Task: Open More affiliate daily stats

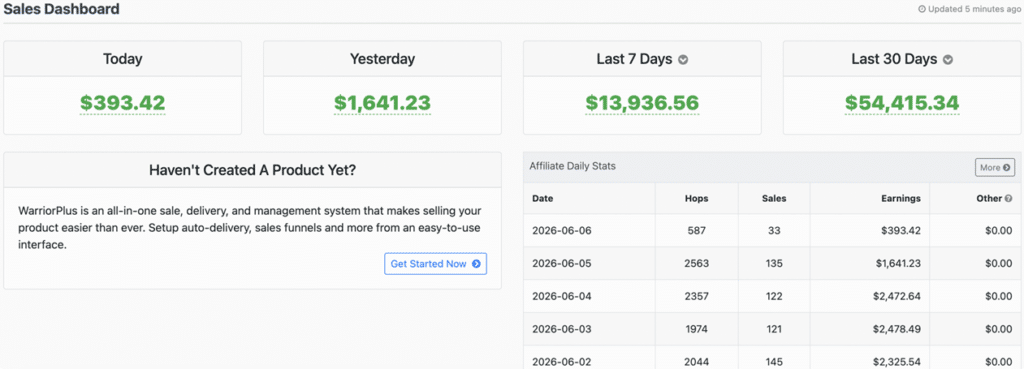Action: (x=995, y=167)
